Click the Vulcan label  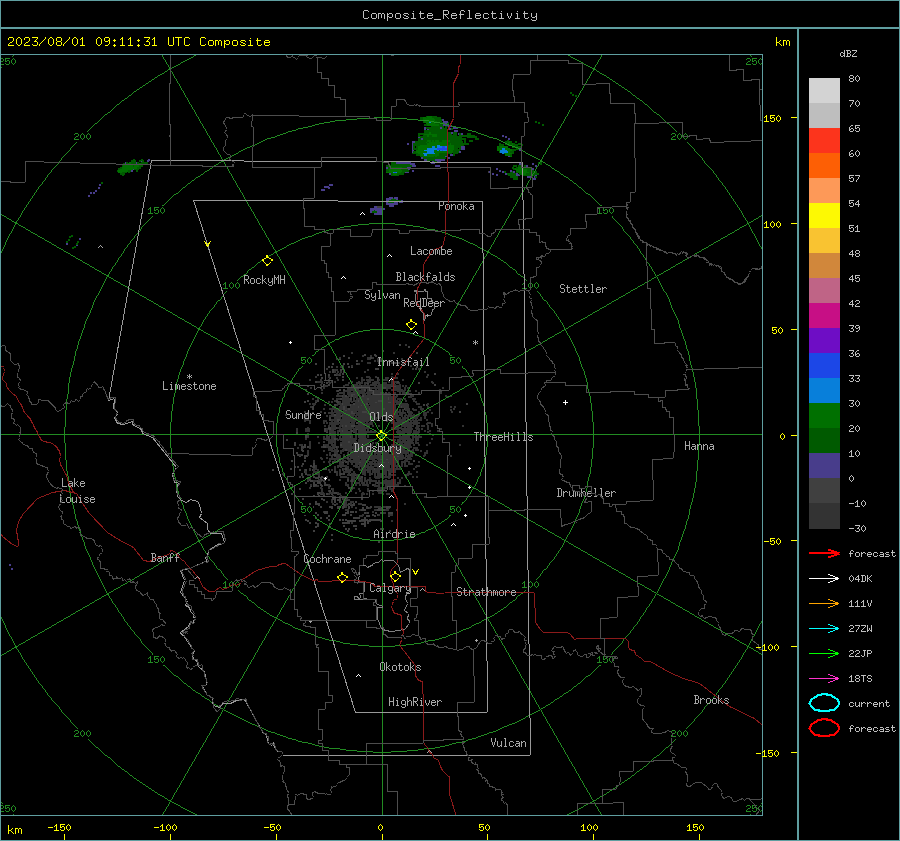[x=509, y=743]
